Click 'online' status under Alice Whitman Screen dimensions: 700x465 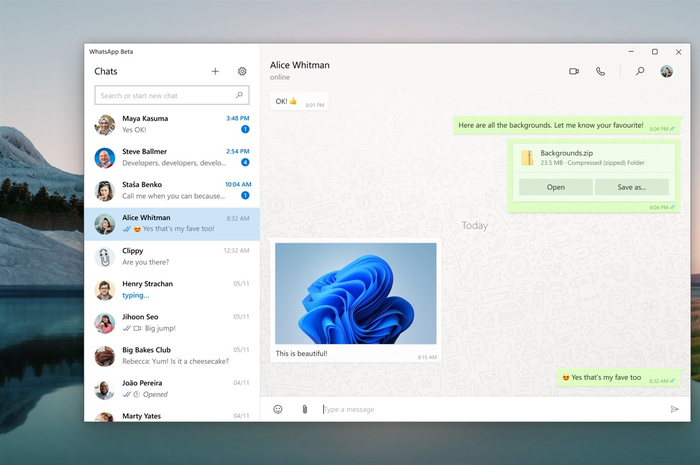(280, 77)
